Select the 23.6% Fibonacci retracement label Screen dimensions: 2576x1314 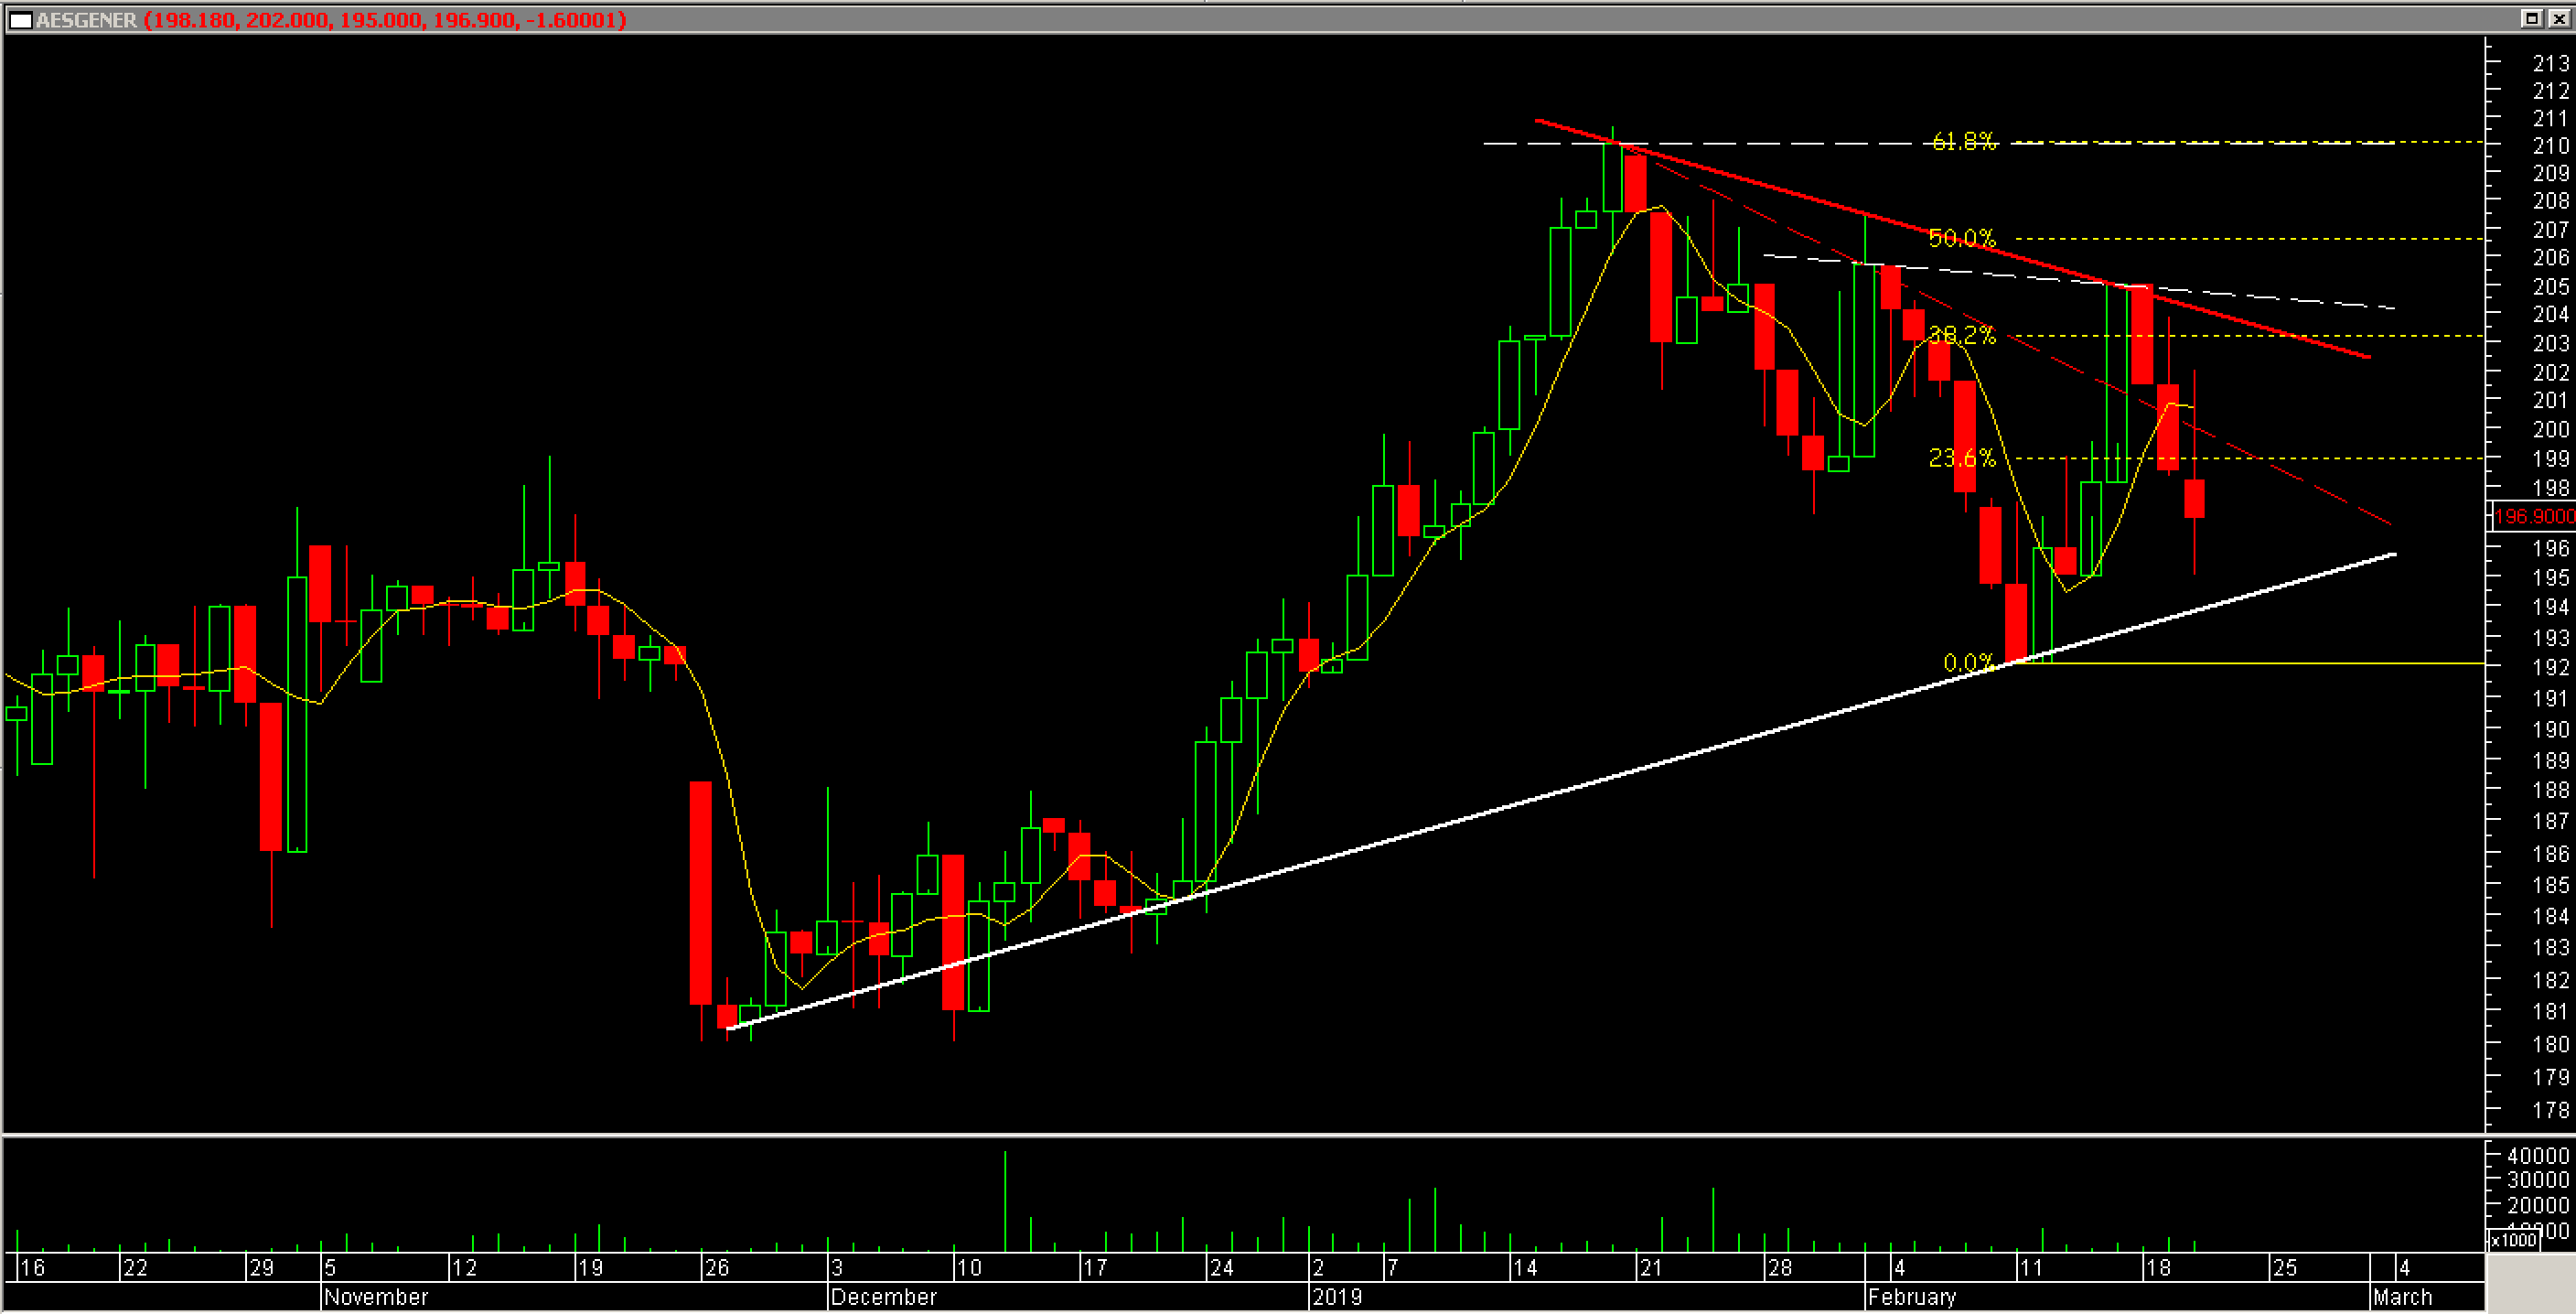coord(1961,458)
